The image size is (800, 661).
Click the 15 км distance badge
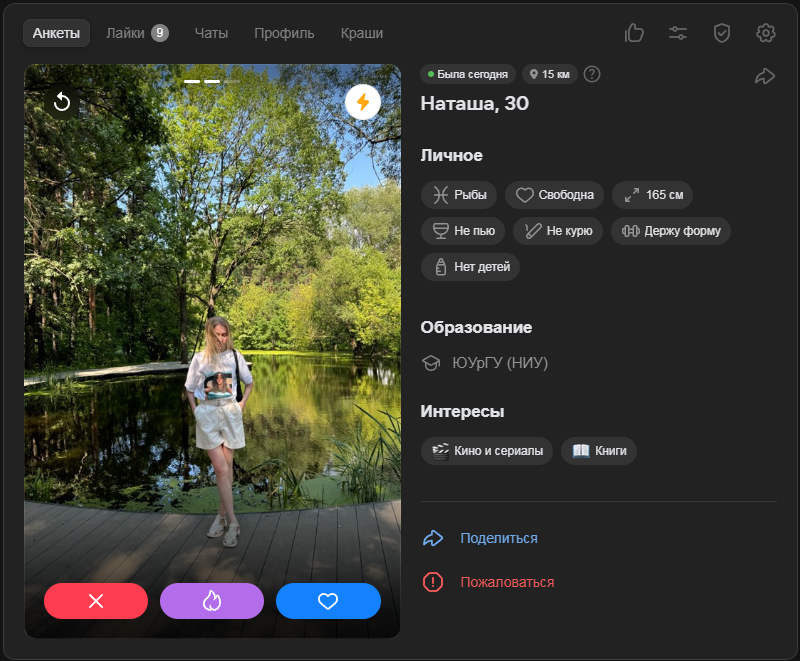tap(549, 74)
